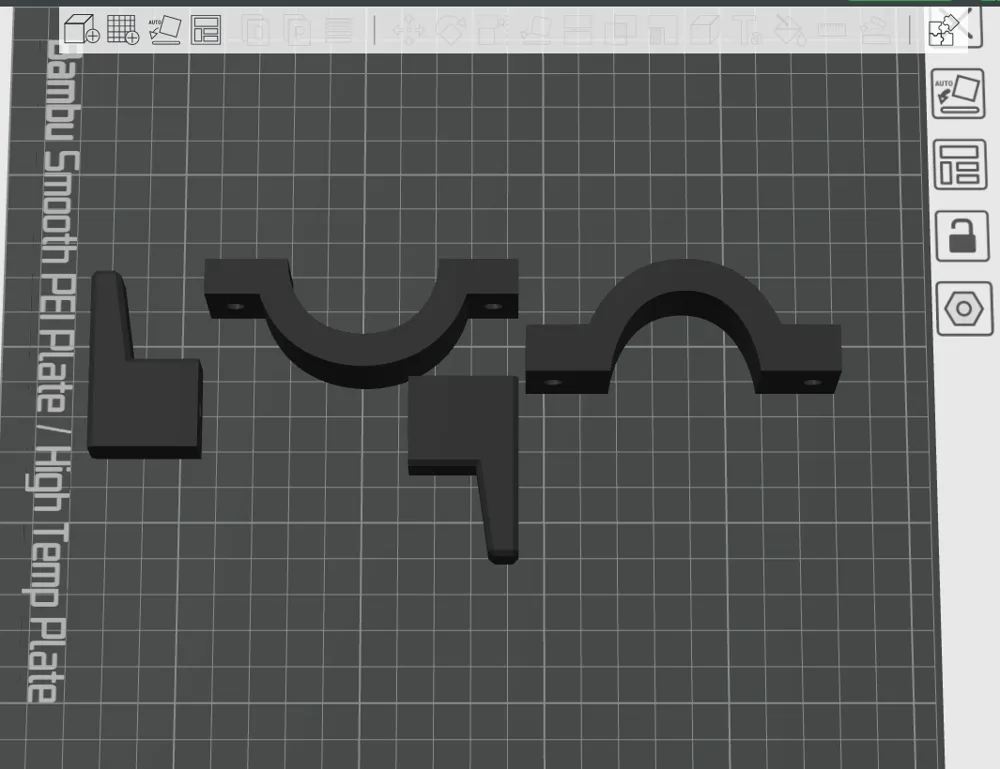
Task: Choose the Scale tool
Action: coord(492,30)
